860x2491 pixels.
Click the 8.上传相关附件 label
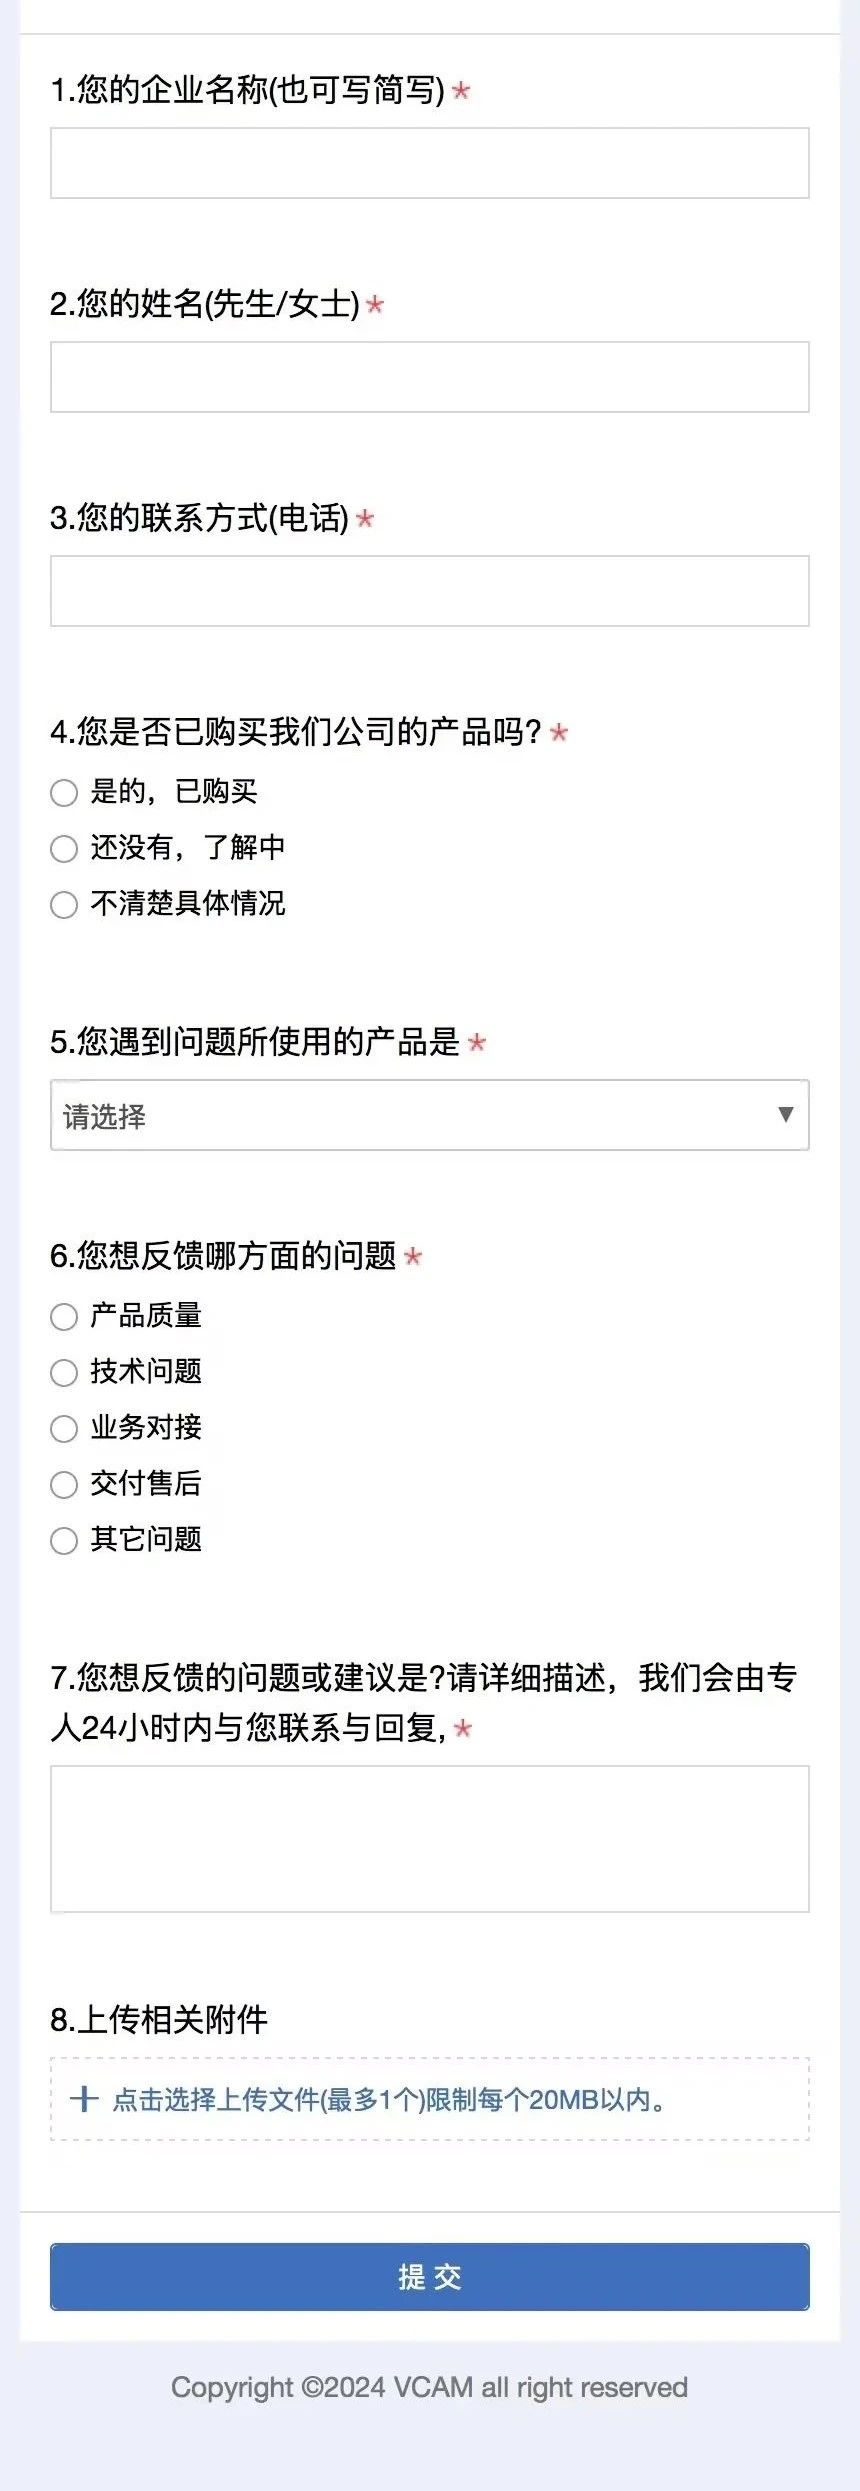pos(159,2019)
